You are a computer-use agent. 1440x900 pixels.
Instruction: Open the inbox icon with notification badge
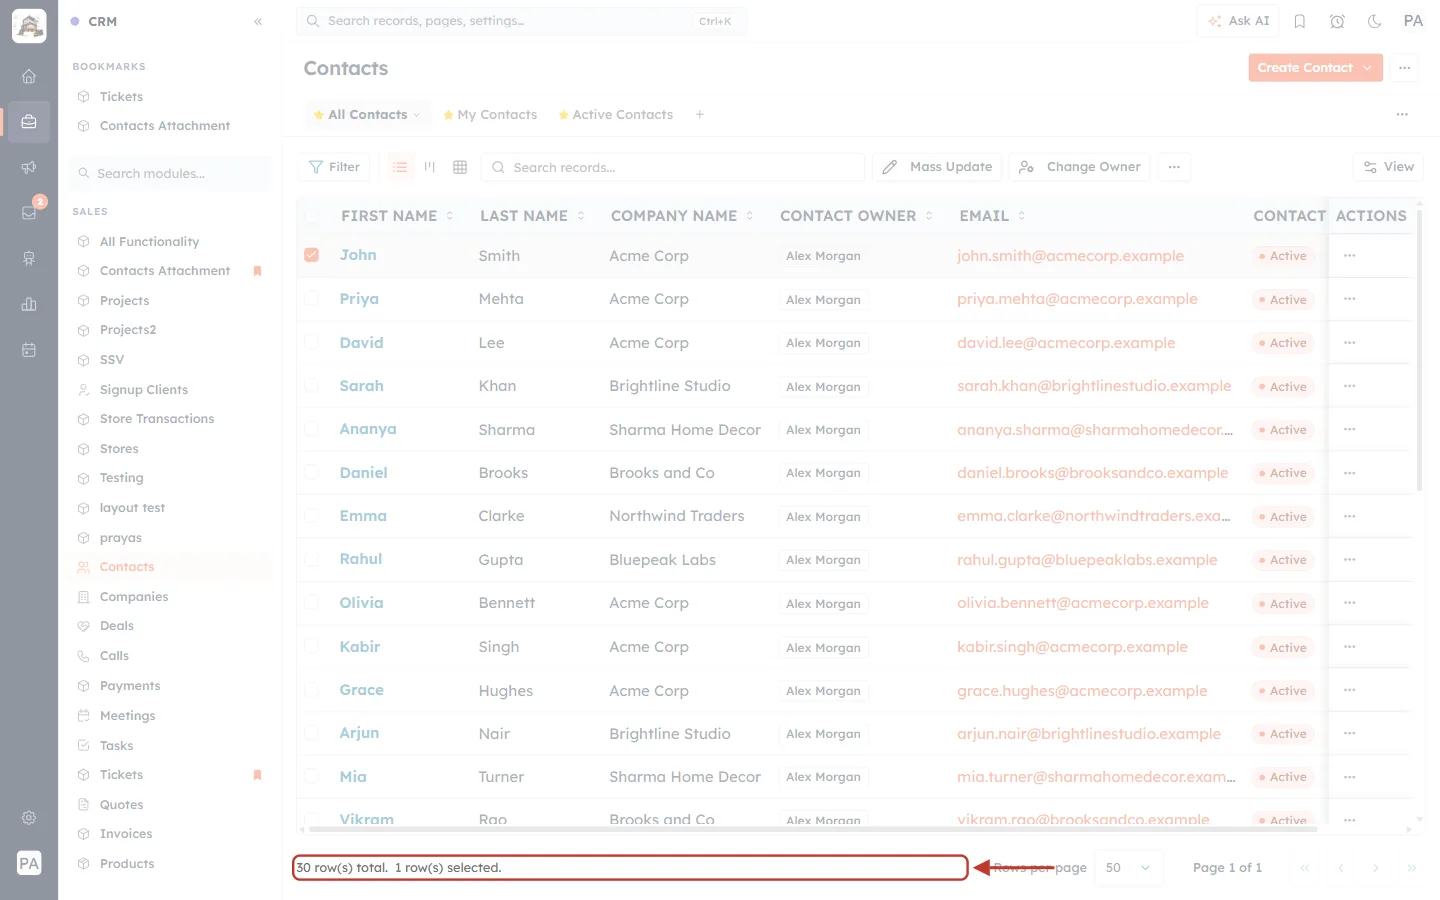29,212
